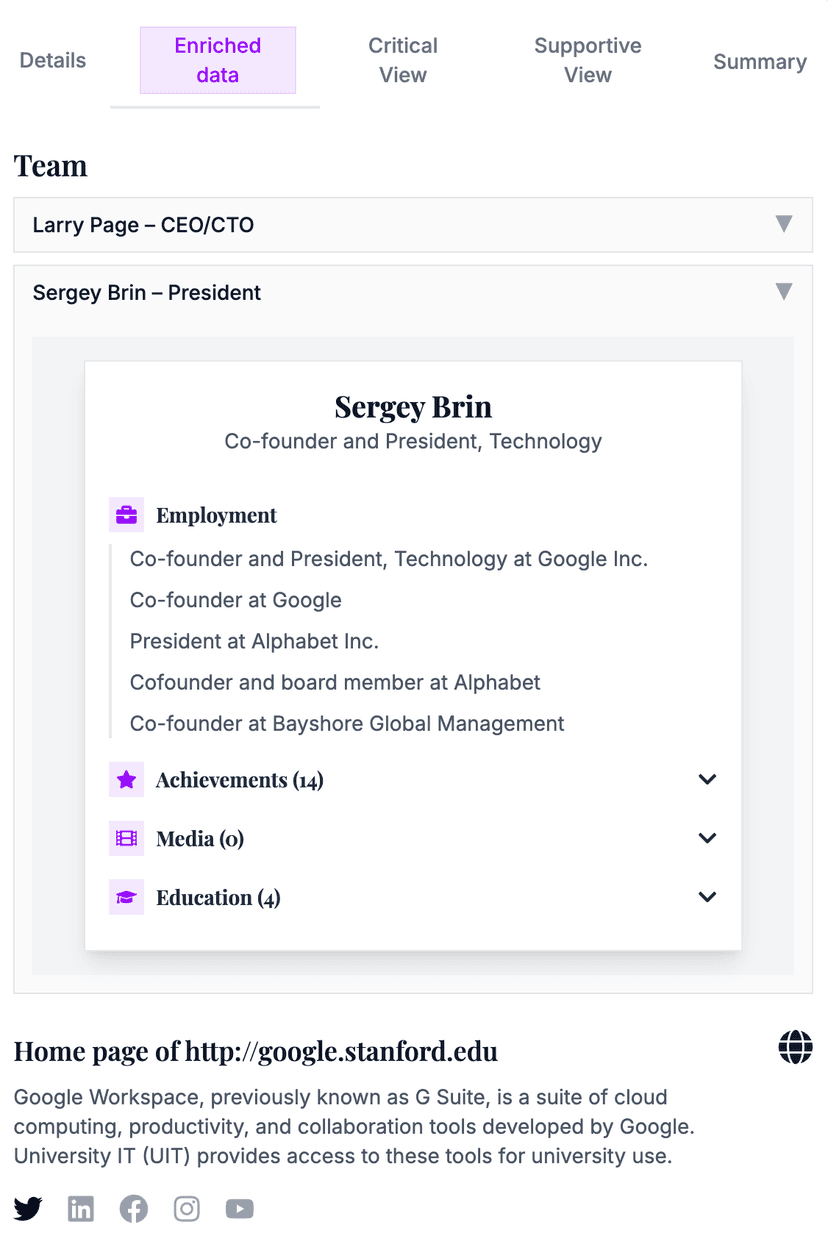Collapse the Sergey Brin – President panel
Viewport: 828px width, 1241px height.
point(784,291)
